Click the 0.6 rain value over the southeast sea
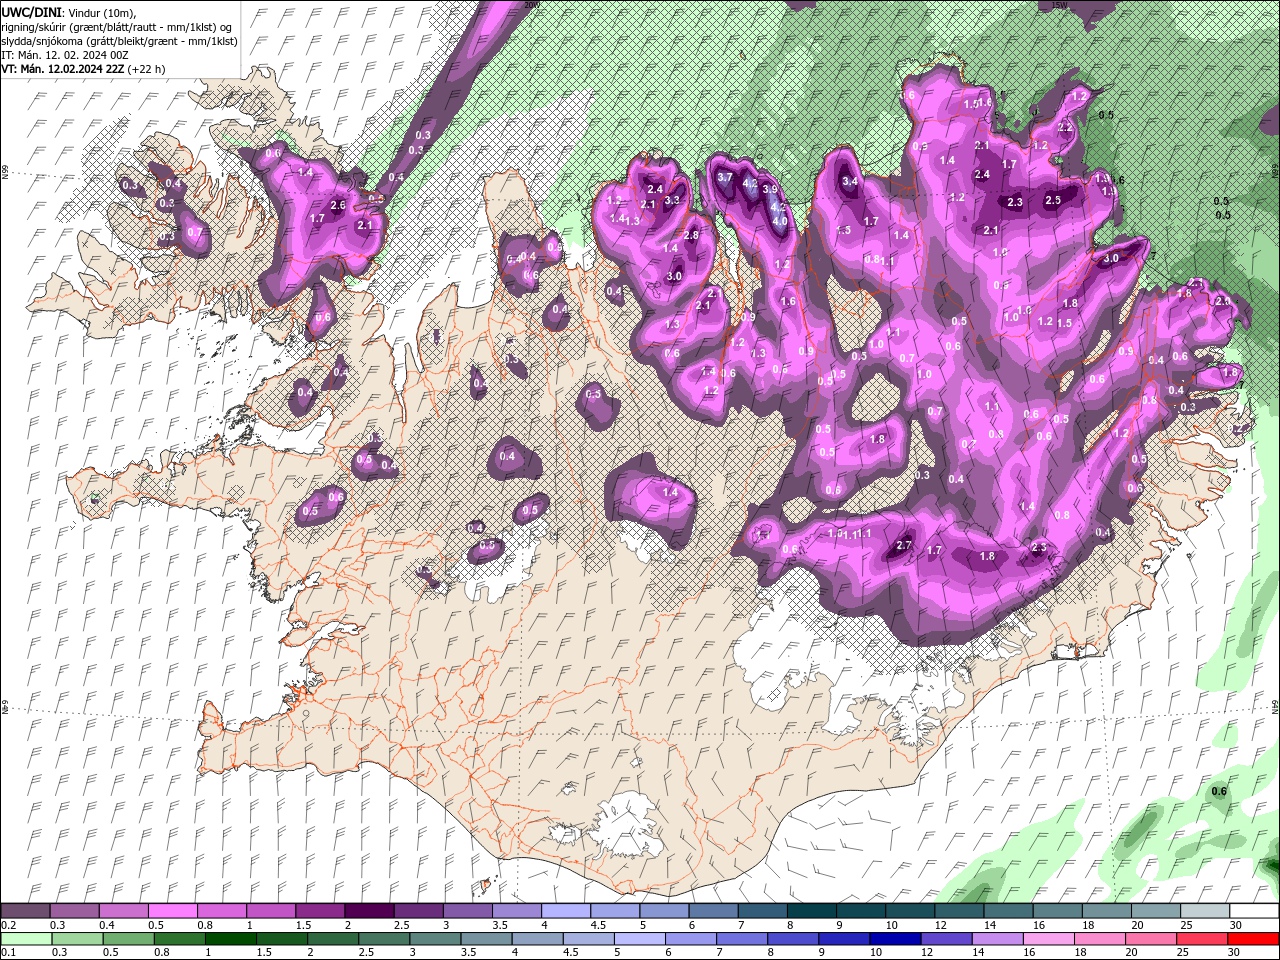The width and height of the screenshot is (1280, 960). (1219, 792)
